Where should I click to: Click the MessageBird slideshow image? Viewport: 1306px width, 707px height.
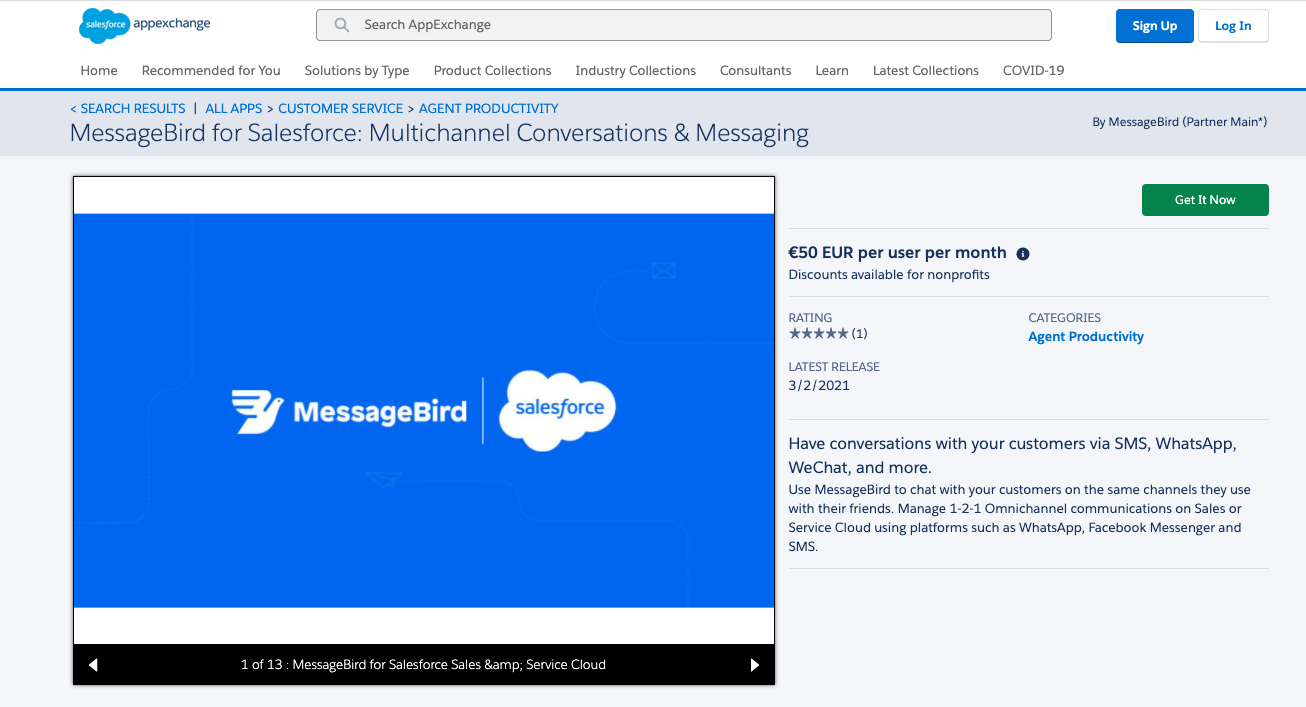(424, 410)
